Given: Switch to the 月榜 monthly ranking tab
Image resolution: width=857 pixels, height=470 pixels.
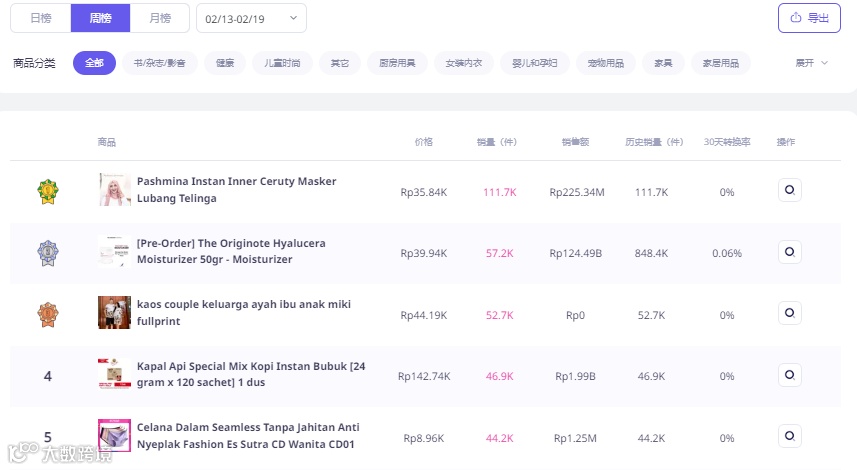Looking at the screenshot, I should click(x=159, y=18).
